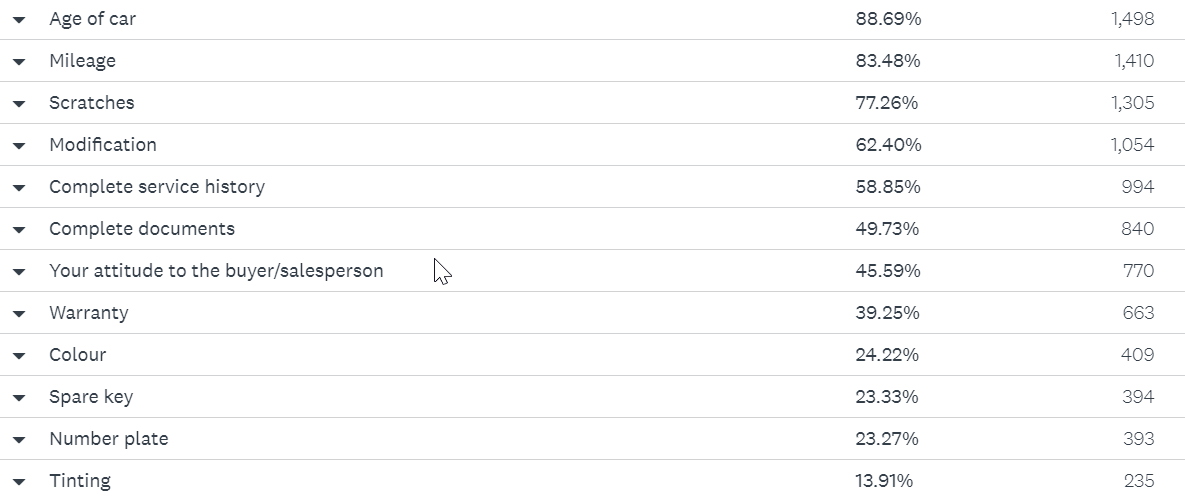Screen dimensions: 1185x497
Task: Click the 1,498 response count
Action: click(x=1133, y=19)
